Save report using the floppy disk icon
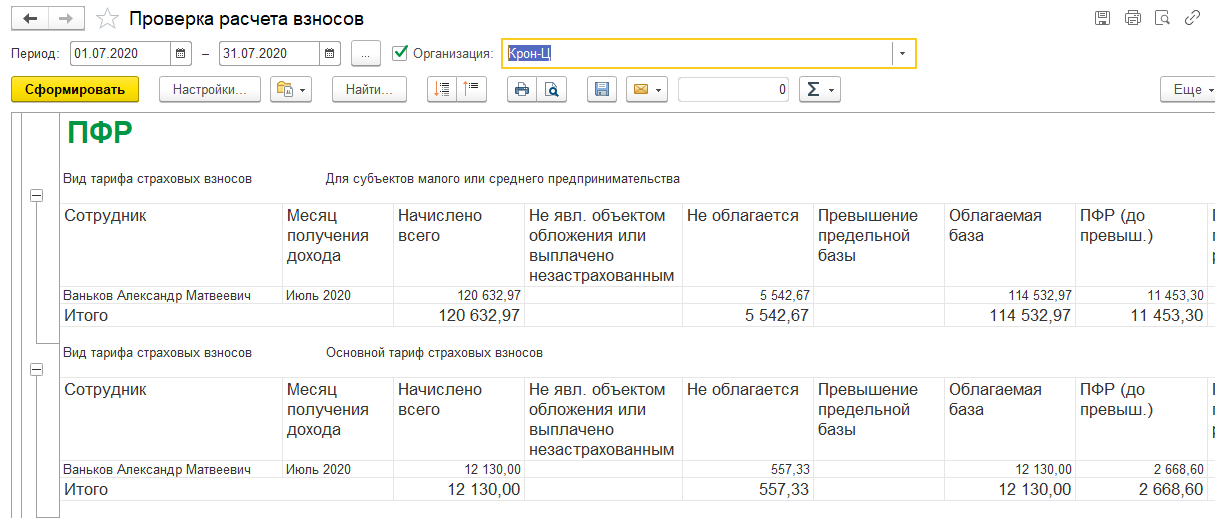Image resolution: width=1215 pixels, height=518 pixels. [x=602, y=90]
